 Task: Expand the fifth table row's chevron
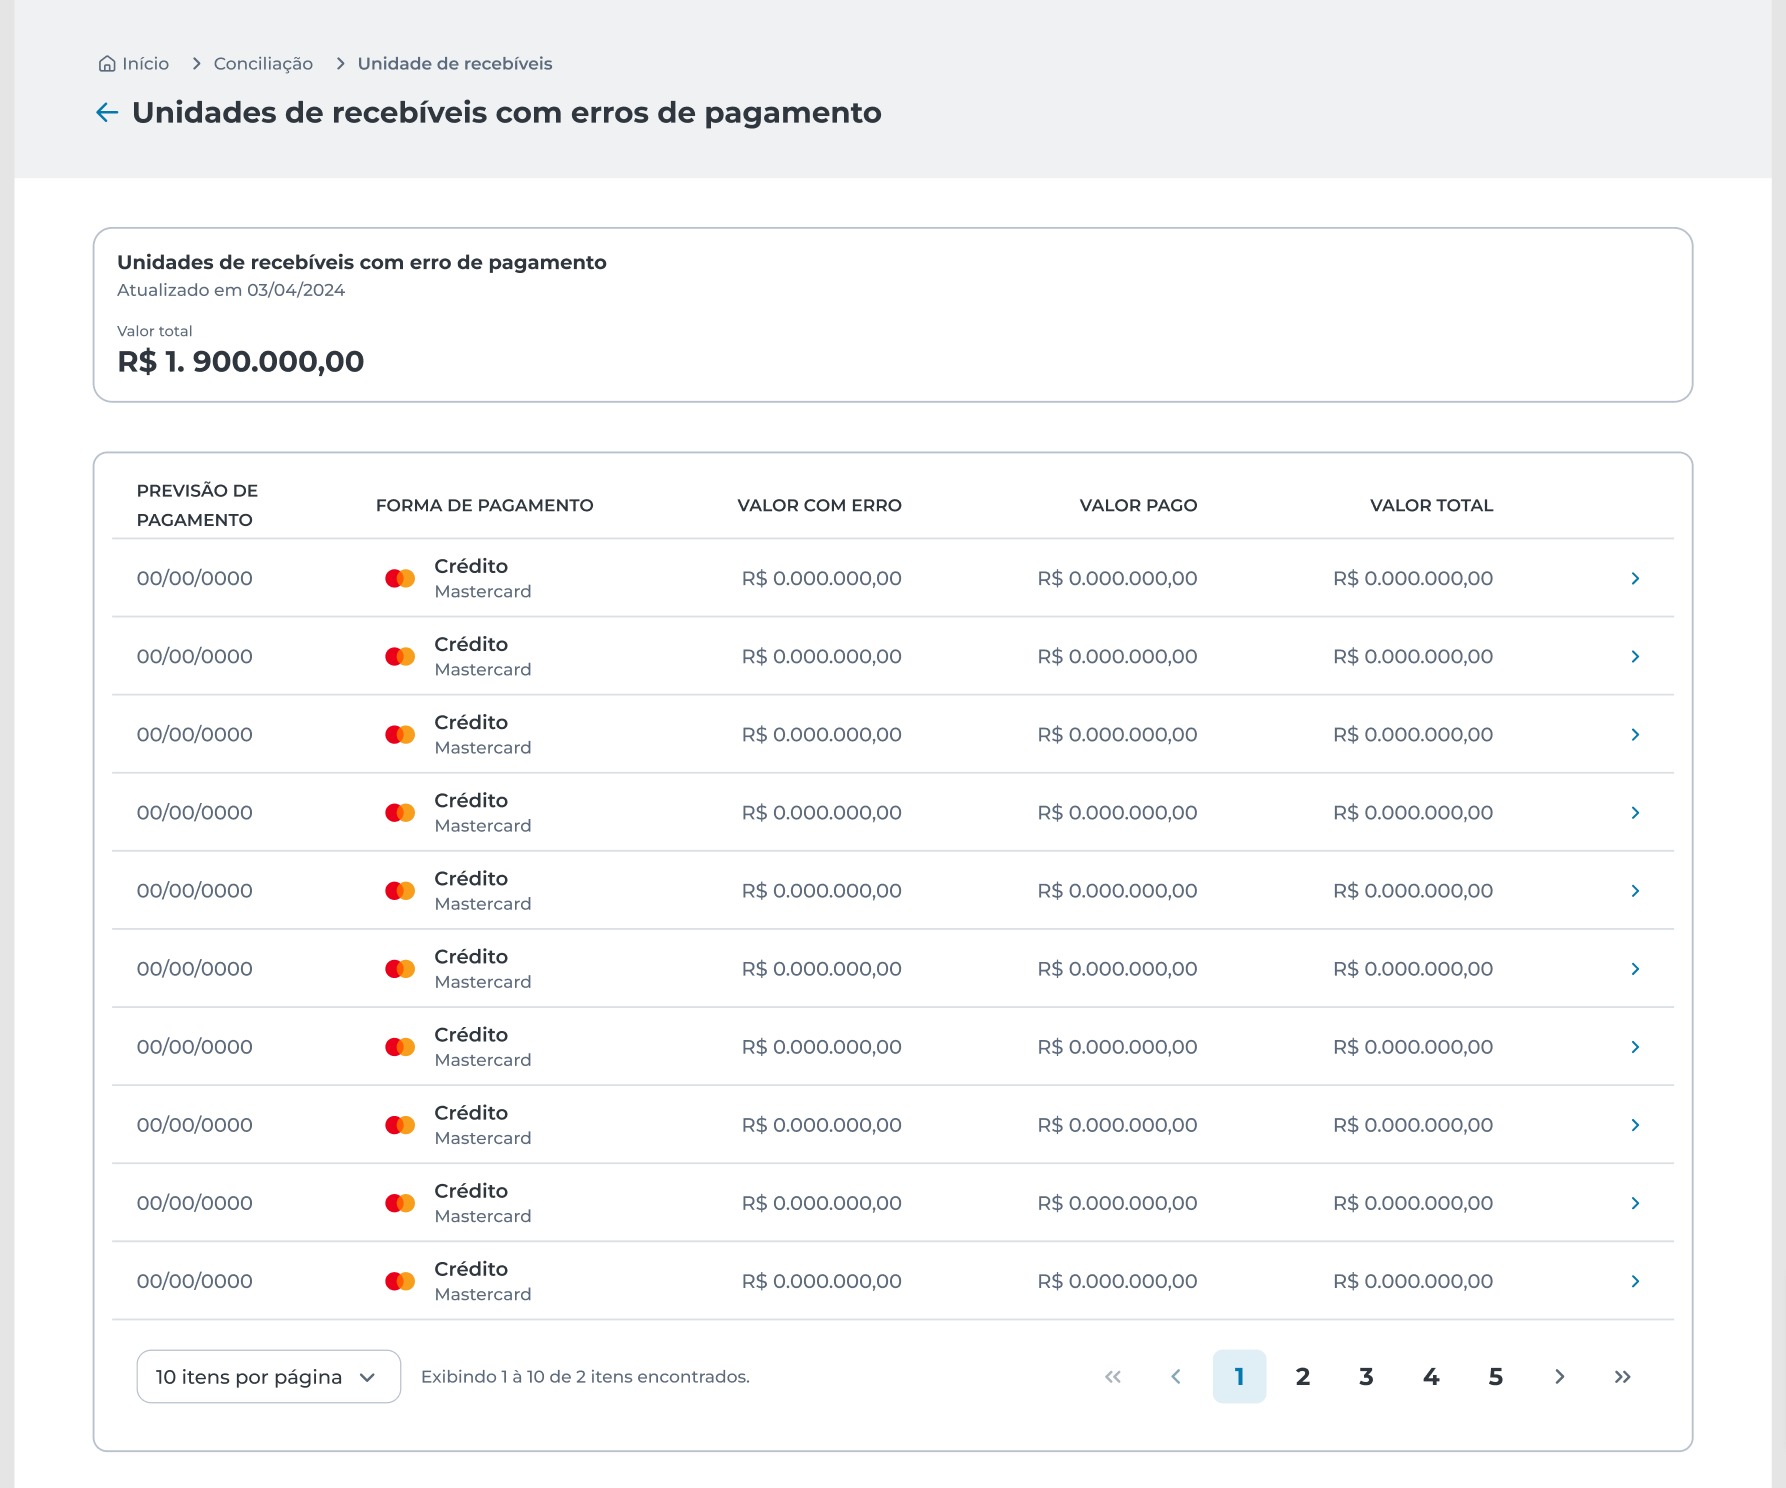coord(1636,891)
